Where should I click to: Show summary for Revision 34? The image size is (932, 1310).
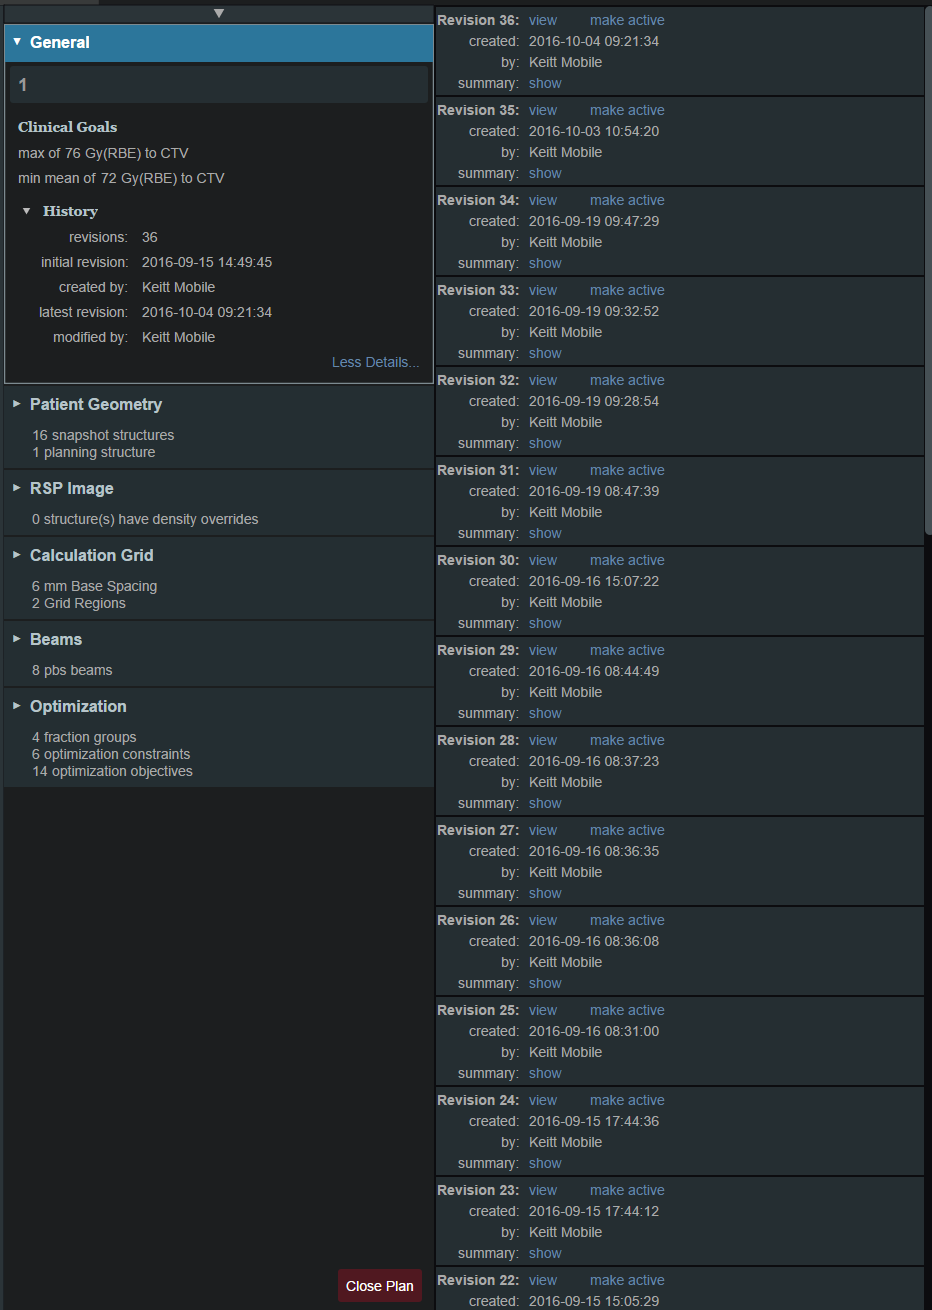pos(545,263)
